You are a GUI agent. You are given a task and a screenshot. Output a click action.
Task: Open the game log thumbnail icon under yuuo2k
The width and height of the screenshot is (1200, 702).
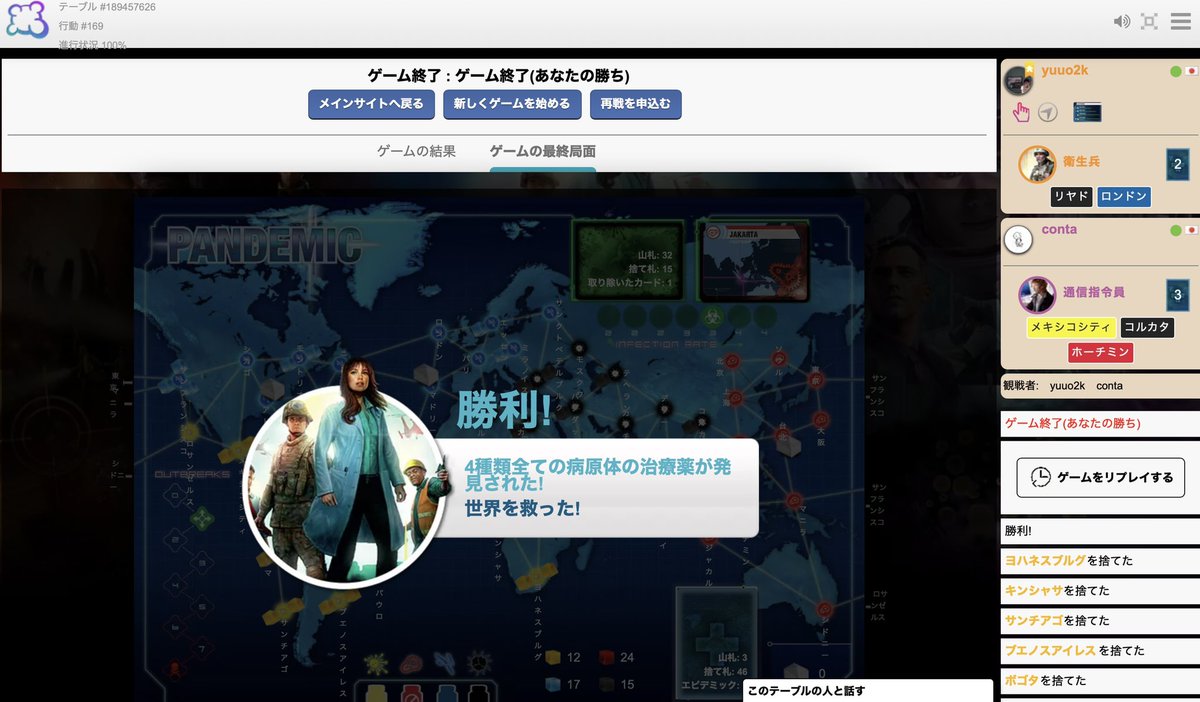click(x=1087, y=112)
